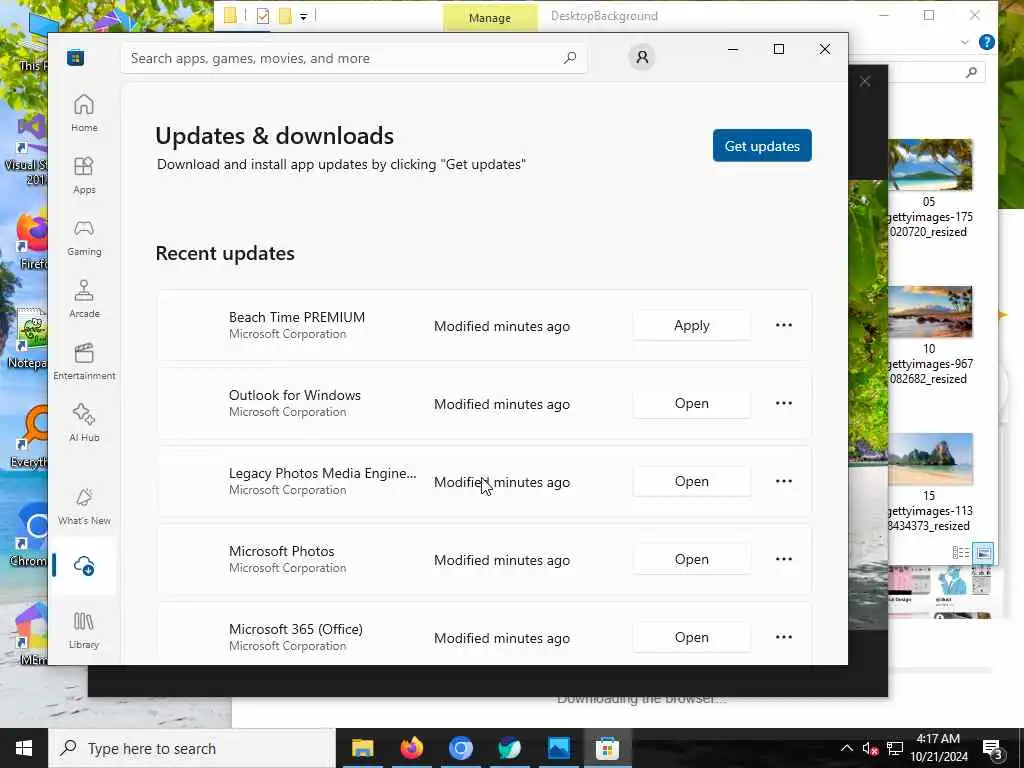Image resolution: width=1024 pixels, height=768 pixels.
Task: Click the search magnifier icon in Store
Action: 569,57
